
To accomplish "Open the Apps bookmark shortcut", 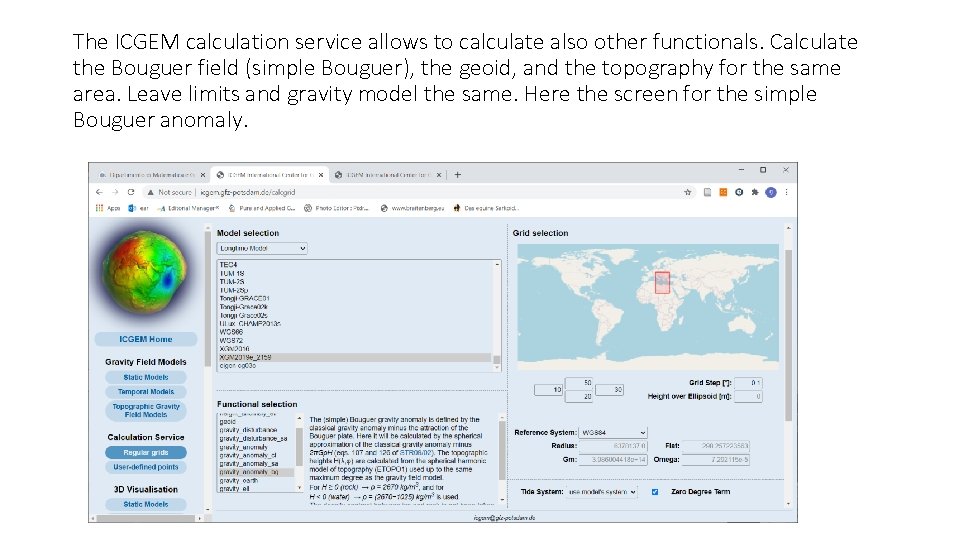I will pyautogui.click(x=108, y=208).
